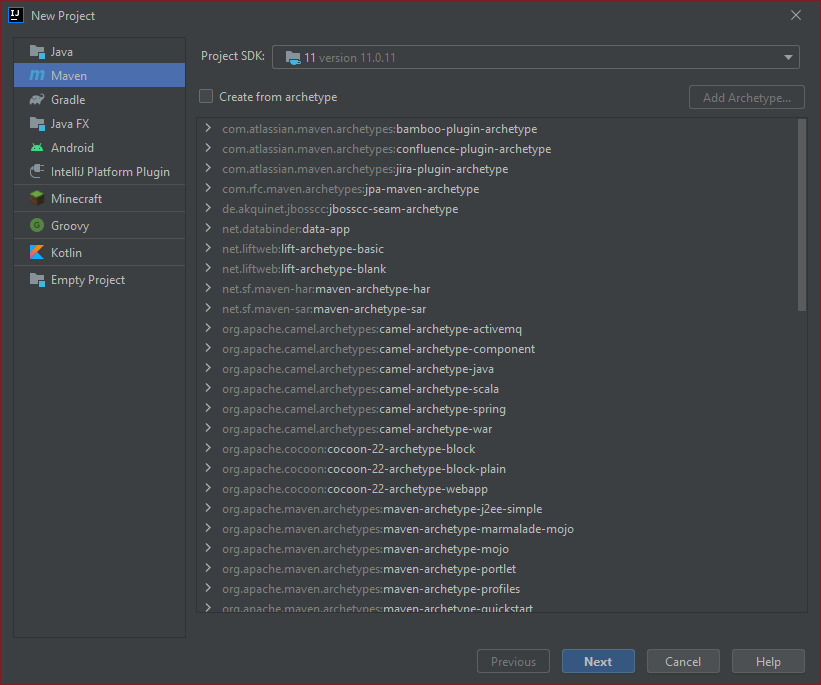Select IntelliJ Platform Plugin label
Screen dimensions: 821x685
tap(110, 172)
